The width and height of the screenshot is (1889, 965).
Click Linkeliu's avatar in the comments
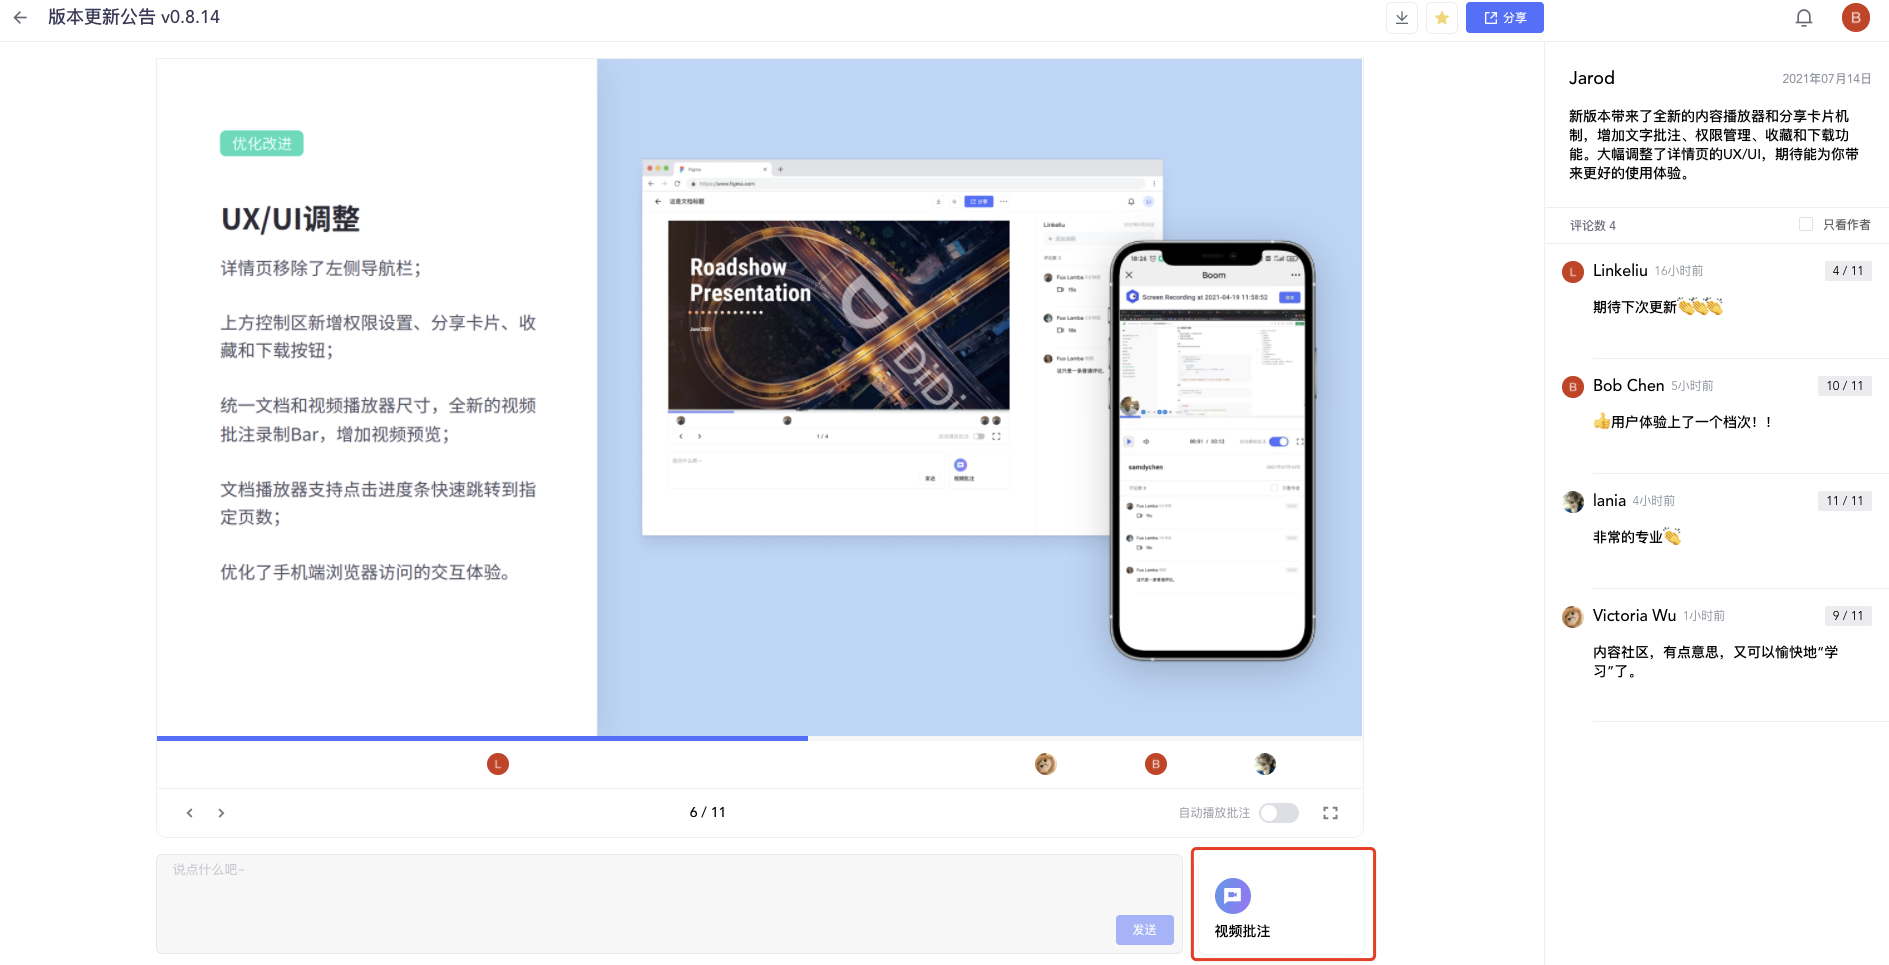click(x=1573, y=272)
